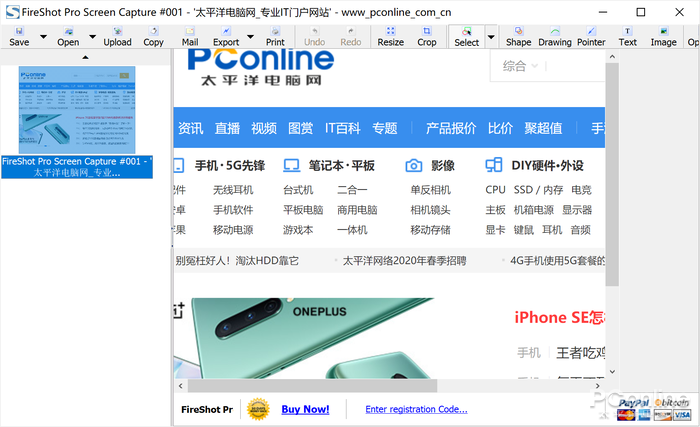
Task: Open the 平板电脑 link
Action: pyautogui.click(x=303, y=210)
